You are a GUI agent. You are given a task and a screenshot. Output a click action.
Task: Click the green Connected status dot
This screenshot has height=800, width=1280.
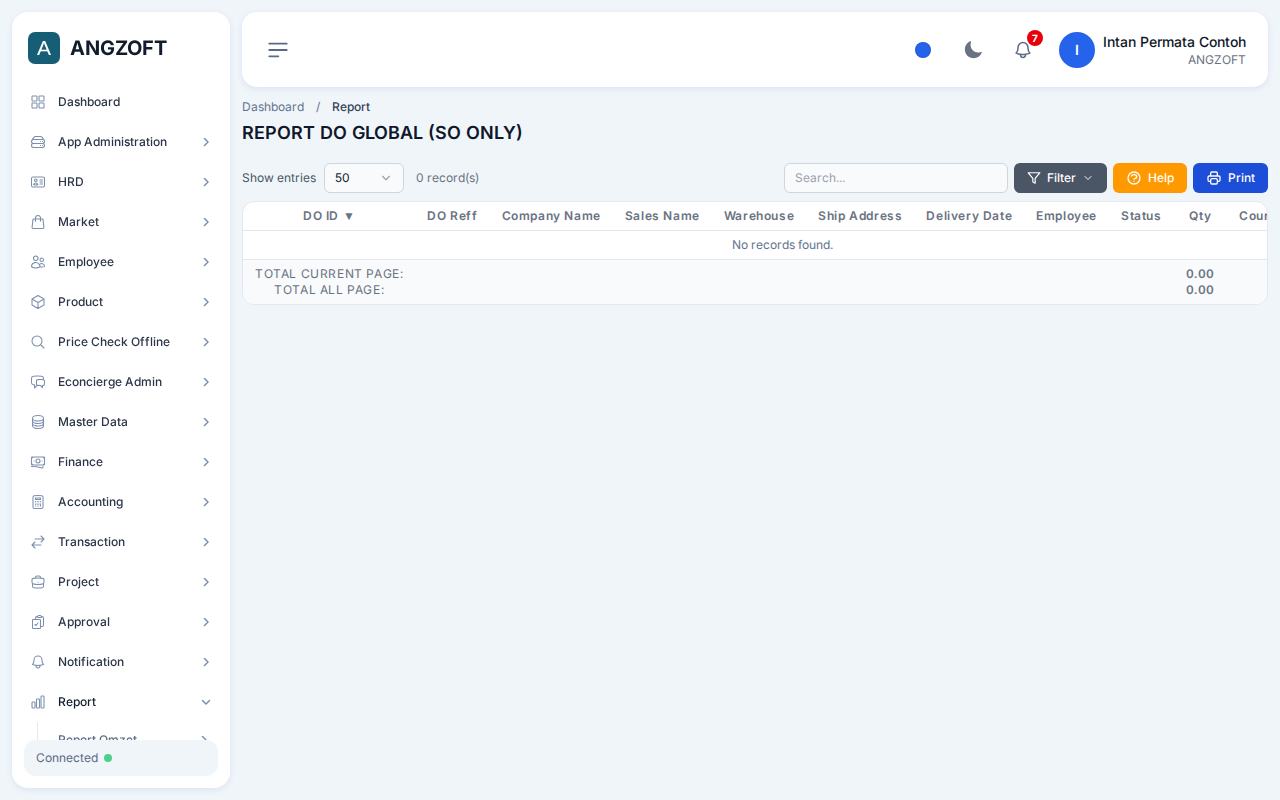coord(108,758)
